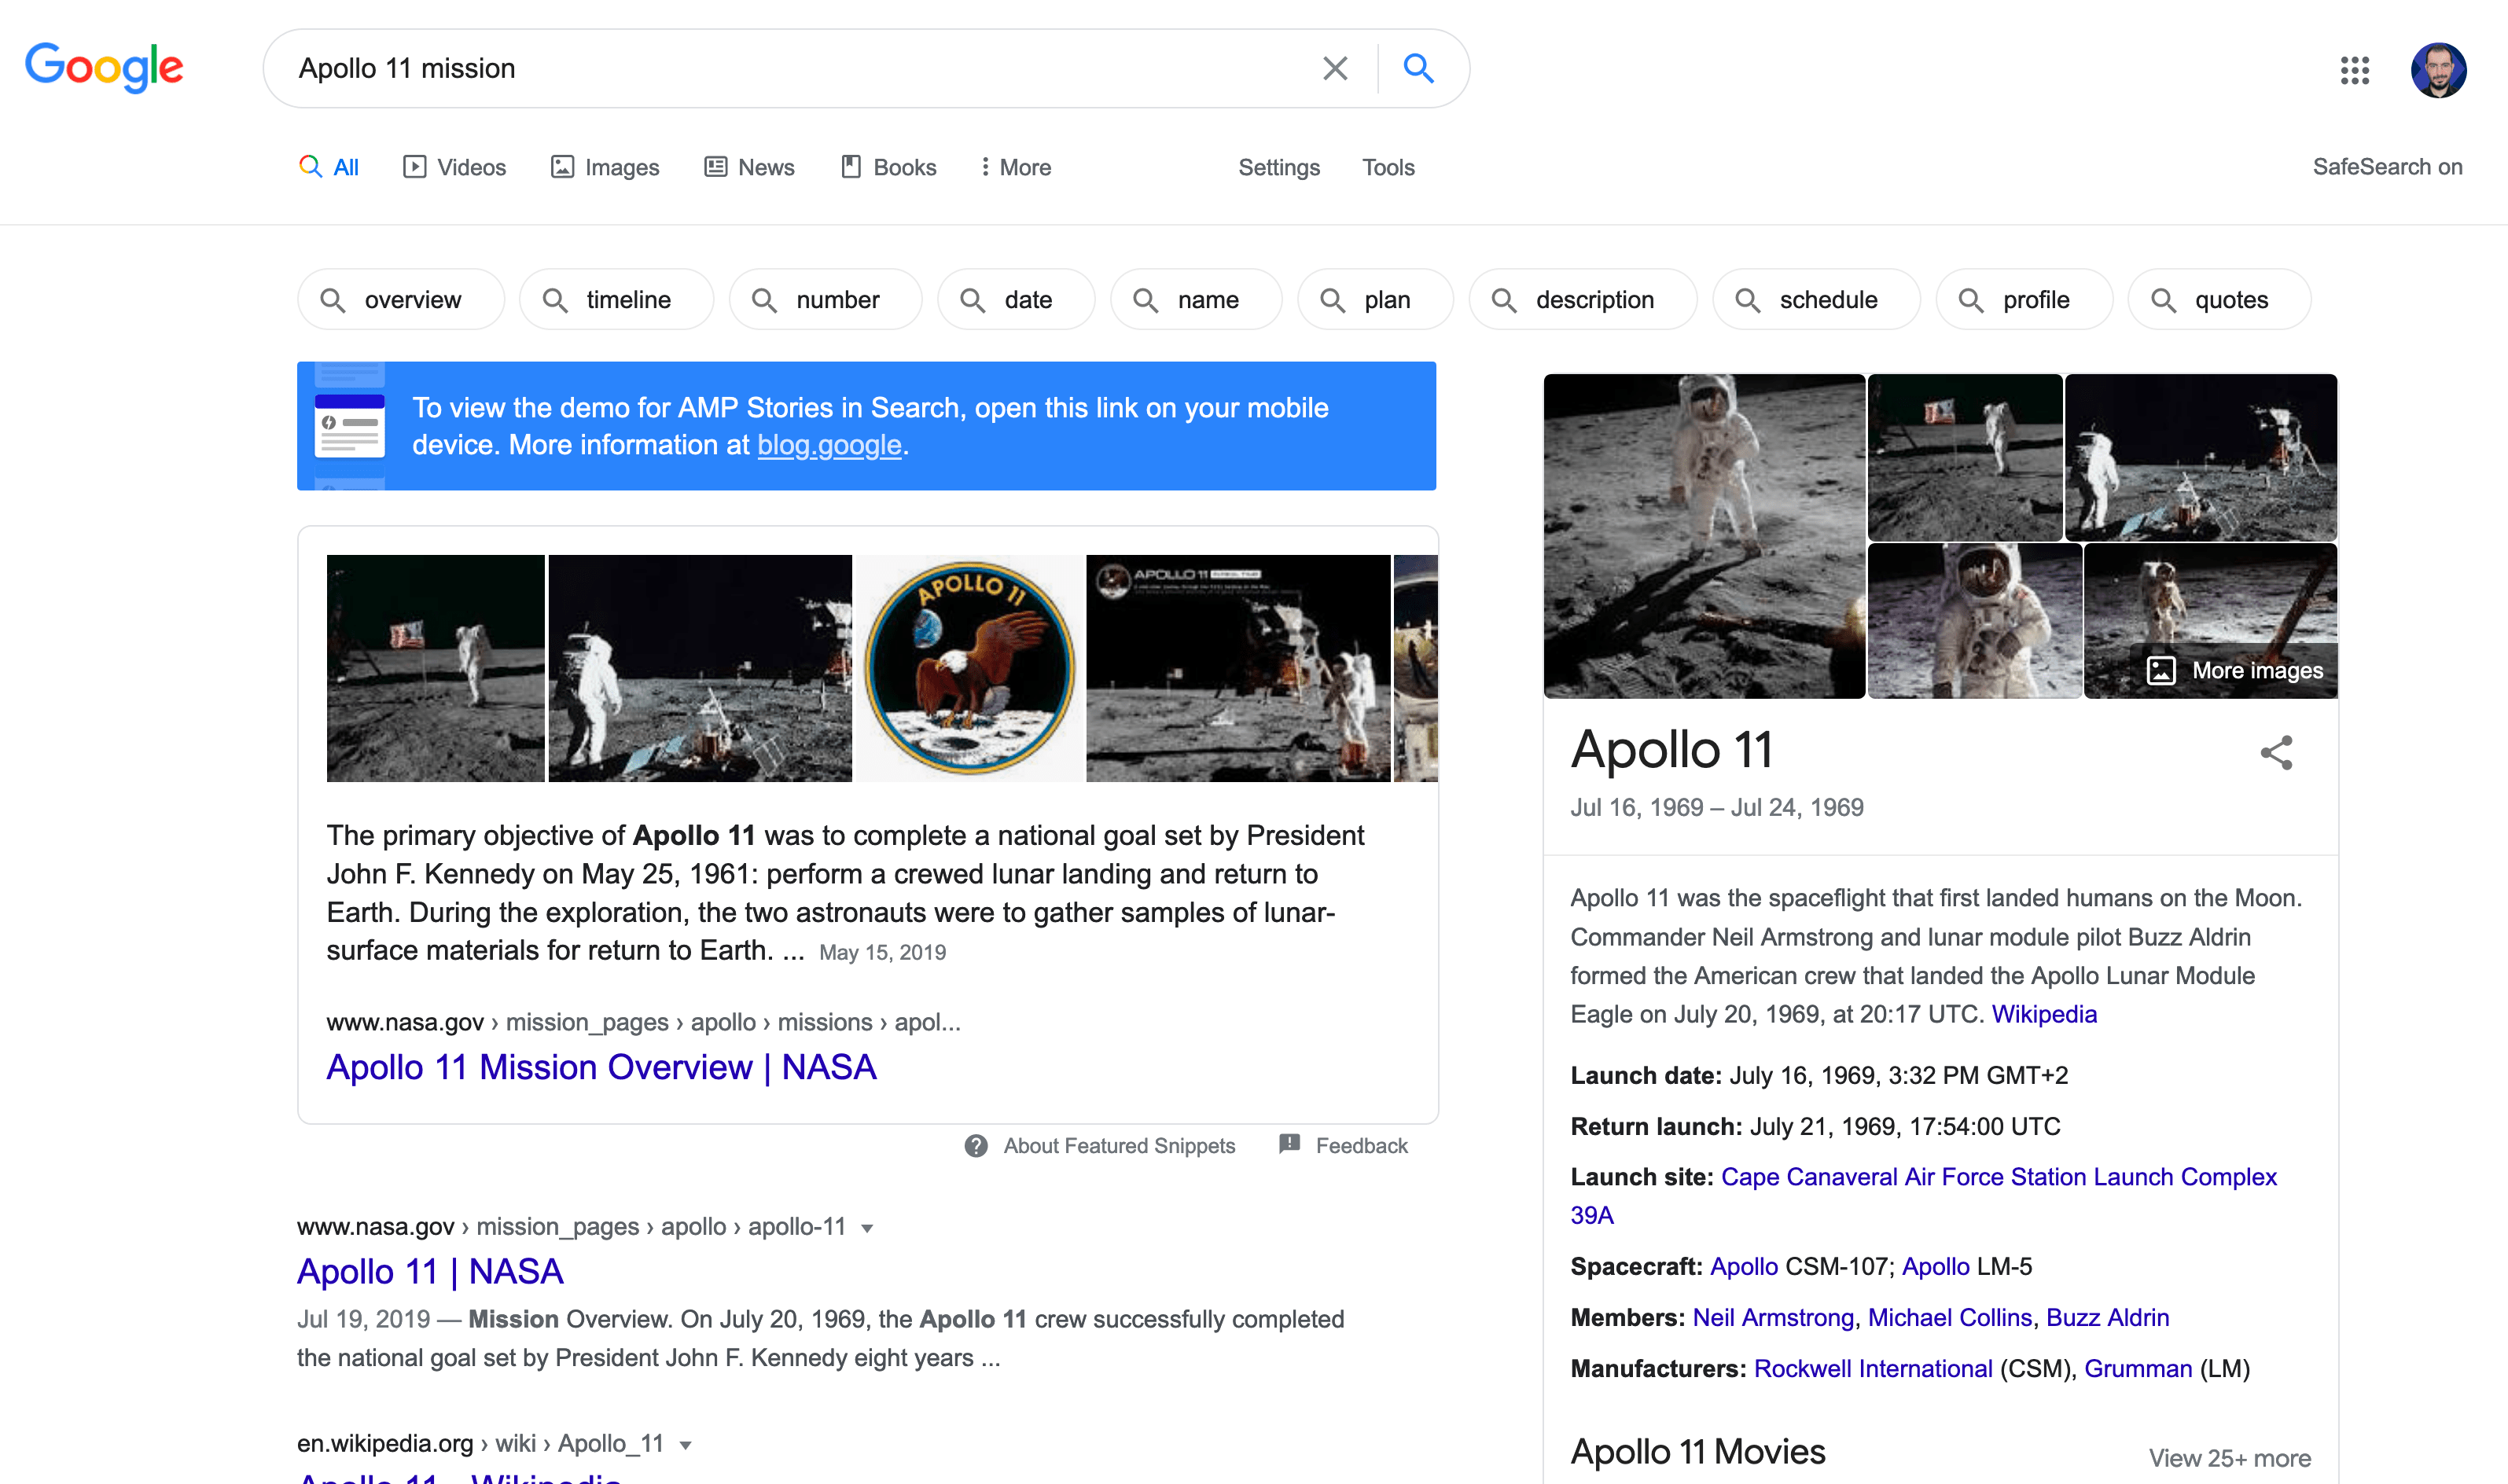Click the Feedback flag icon

pyautogui.click(x=1290, y=1144)
